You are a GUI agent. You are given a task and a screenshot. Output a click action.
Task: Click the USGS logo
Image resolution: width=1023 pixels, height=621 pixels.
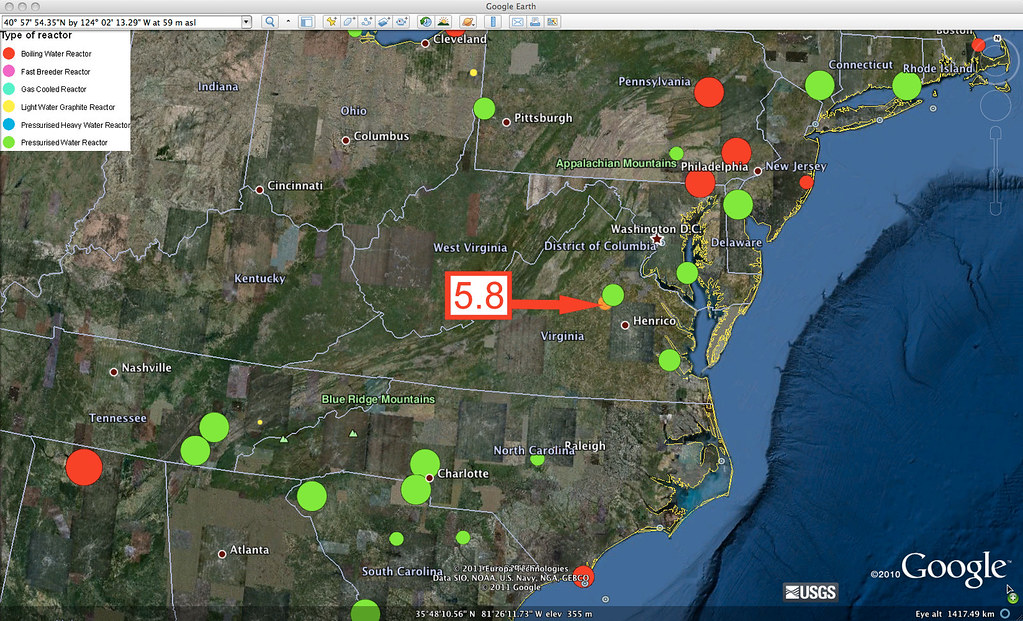(x=812, y=591)
